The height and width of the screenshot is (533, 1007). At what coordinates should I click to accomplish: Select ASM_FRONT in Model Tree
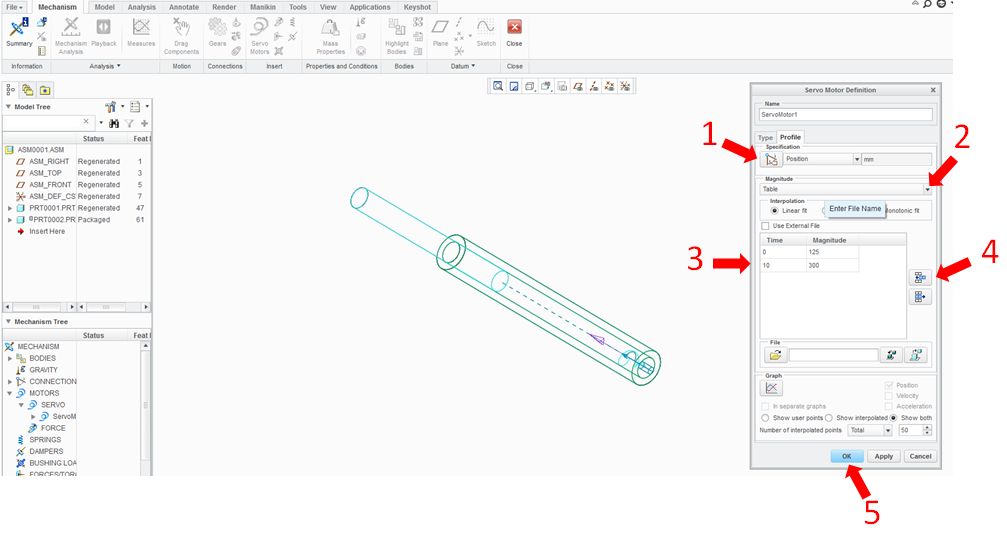tap(50, 185)
